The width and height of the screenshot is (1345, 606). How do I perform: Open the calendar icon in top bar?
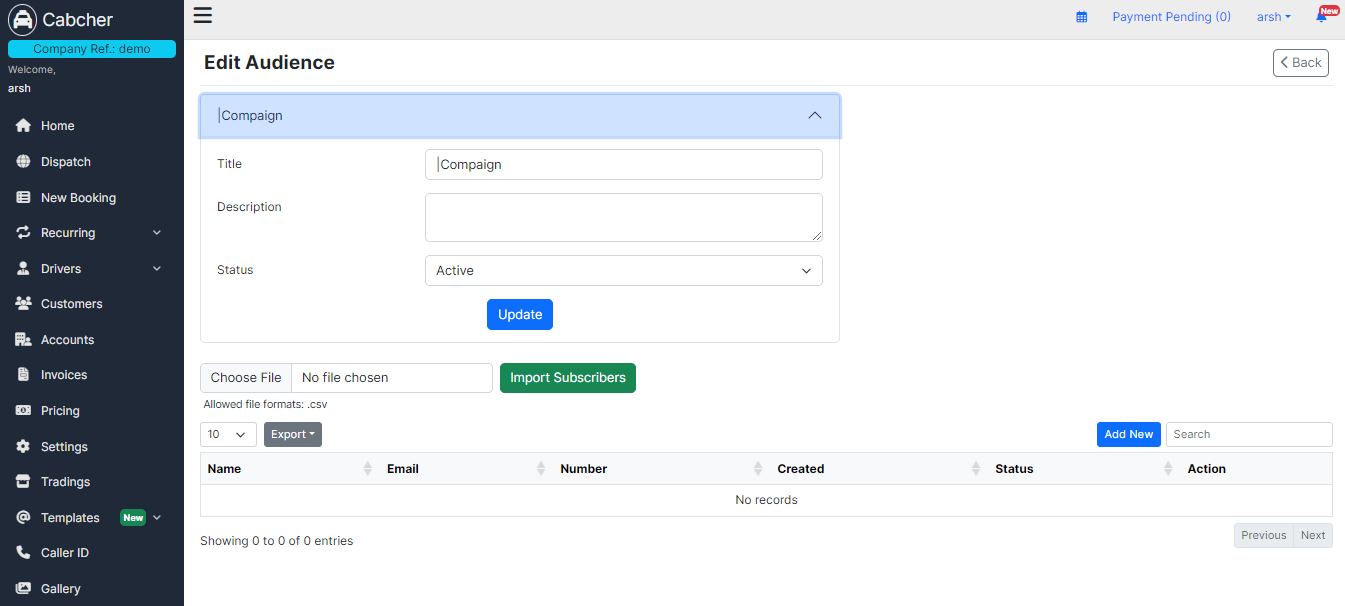pyautogui.click(x=1081, y=17)
